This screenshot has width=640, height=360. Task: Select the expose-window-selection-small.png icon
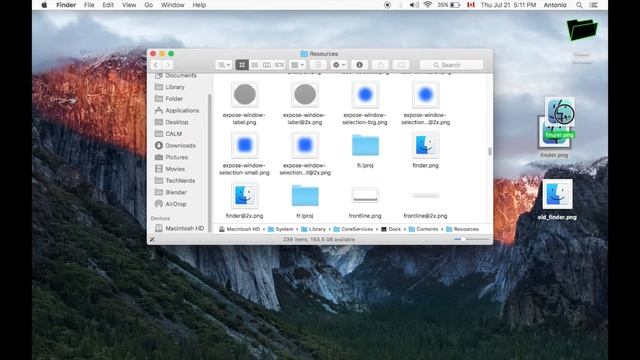(244, 144)
